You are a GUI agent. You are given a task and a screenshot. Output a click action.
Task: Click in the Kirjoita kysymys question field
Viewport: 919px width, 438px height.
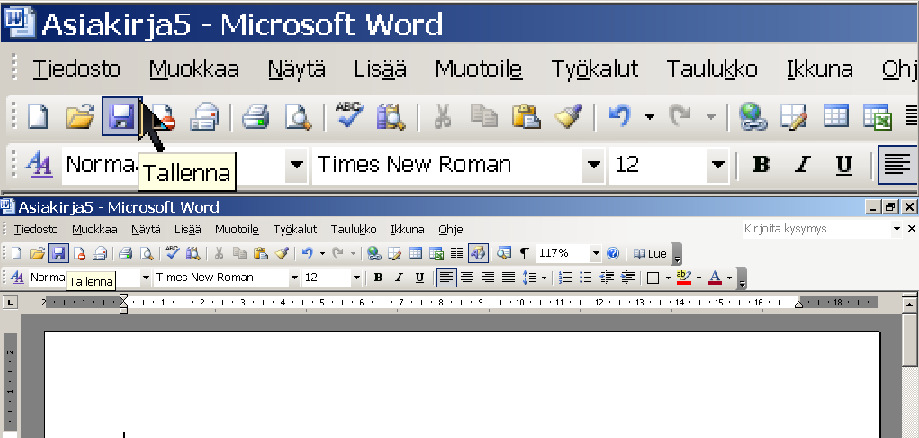[816, 229]
